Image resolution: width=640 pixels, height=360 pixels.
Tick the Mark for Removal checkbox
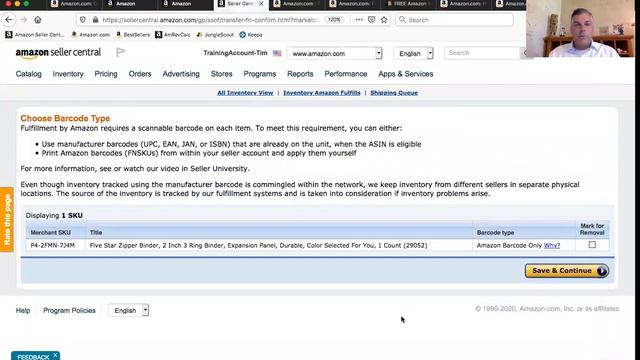coord(592,245)
